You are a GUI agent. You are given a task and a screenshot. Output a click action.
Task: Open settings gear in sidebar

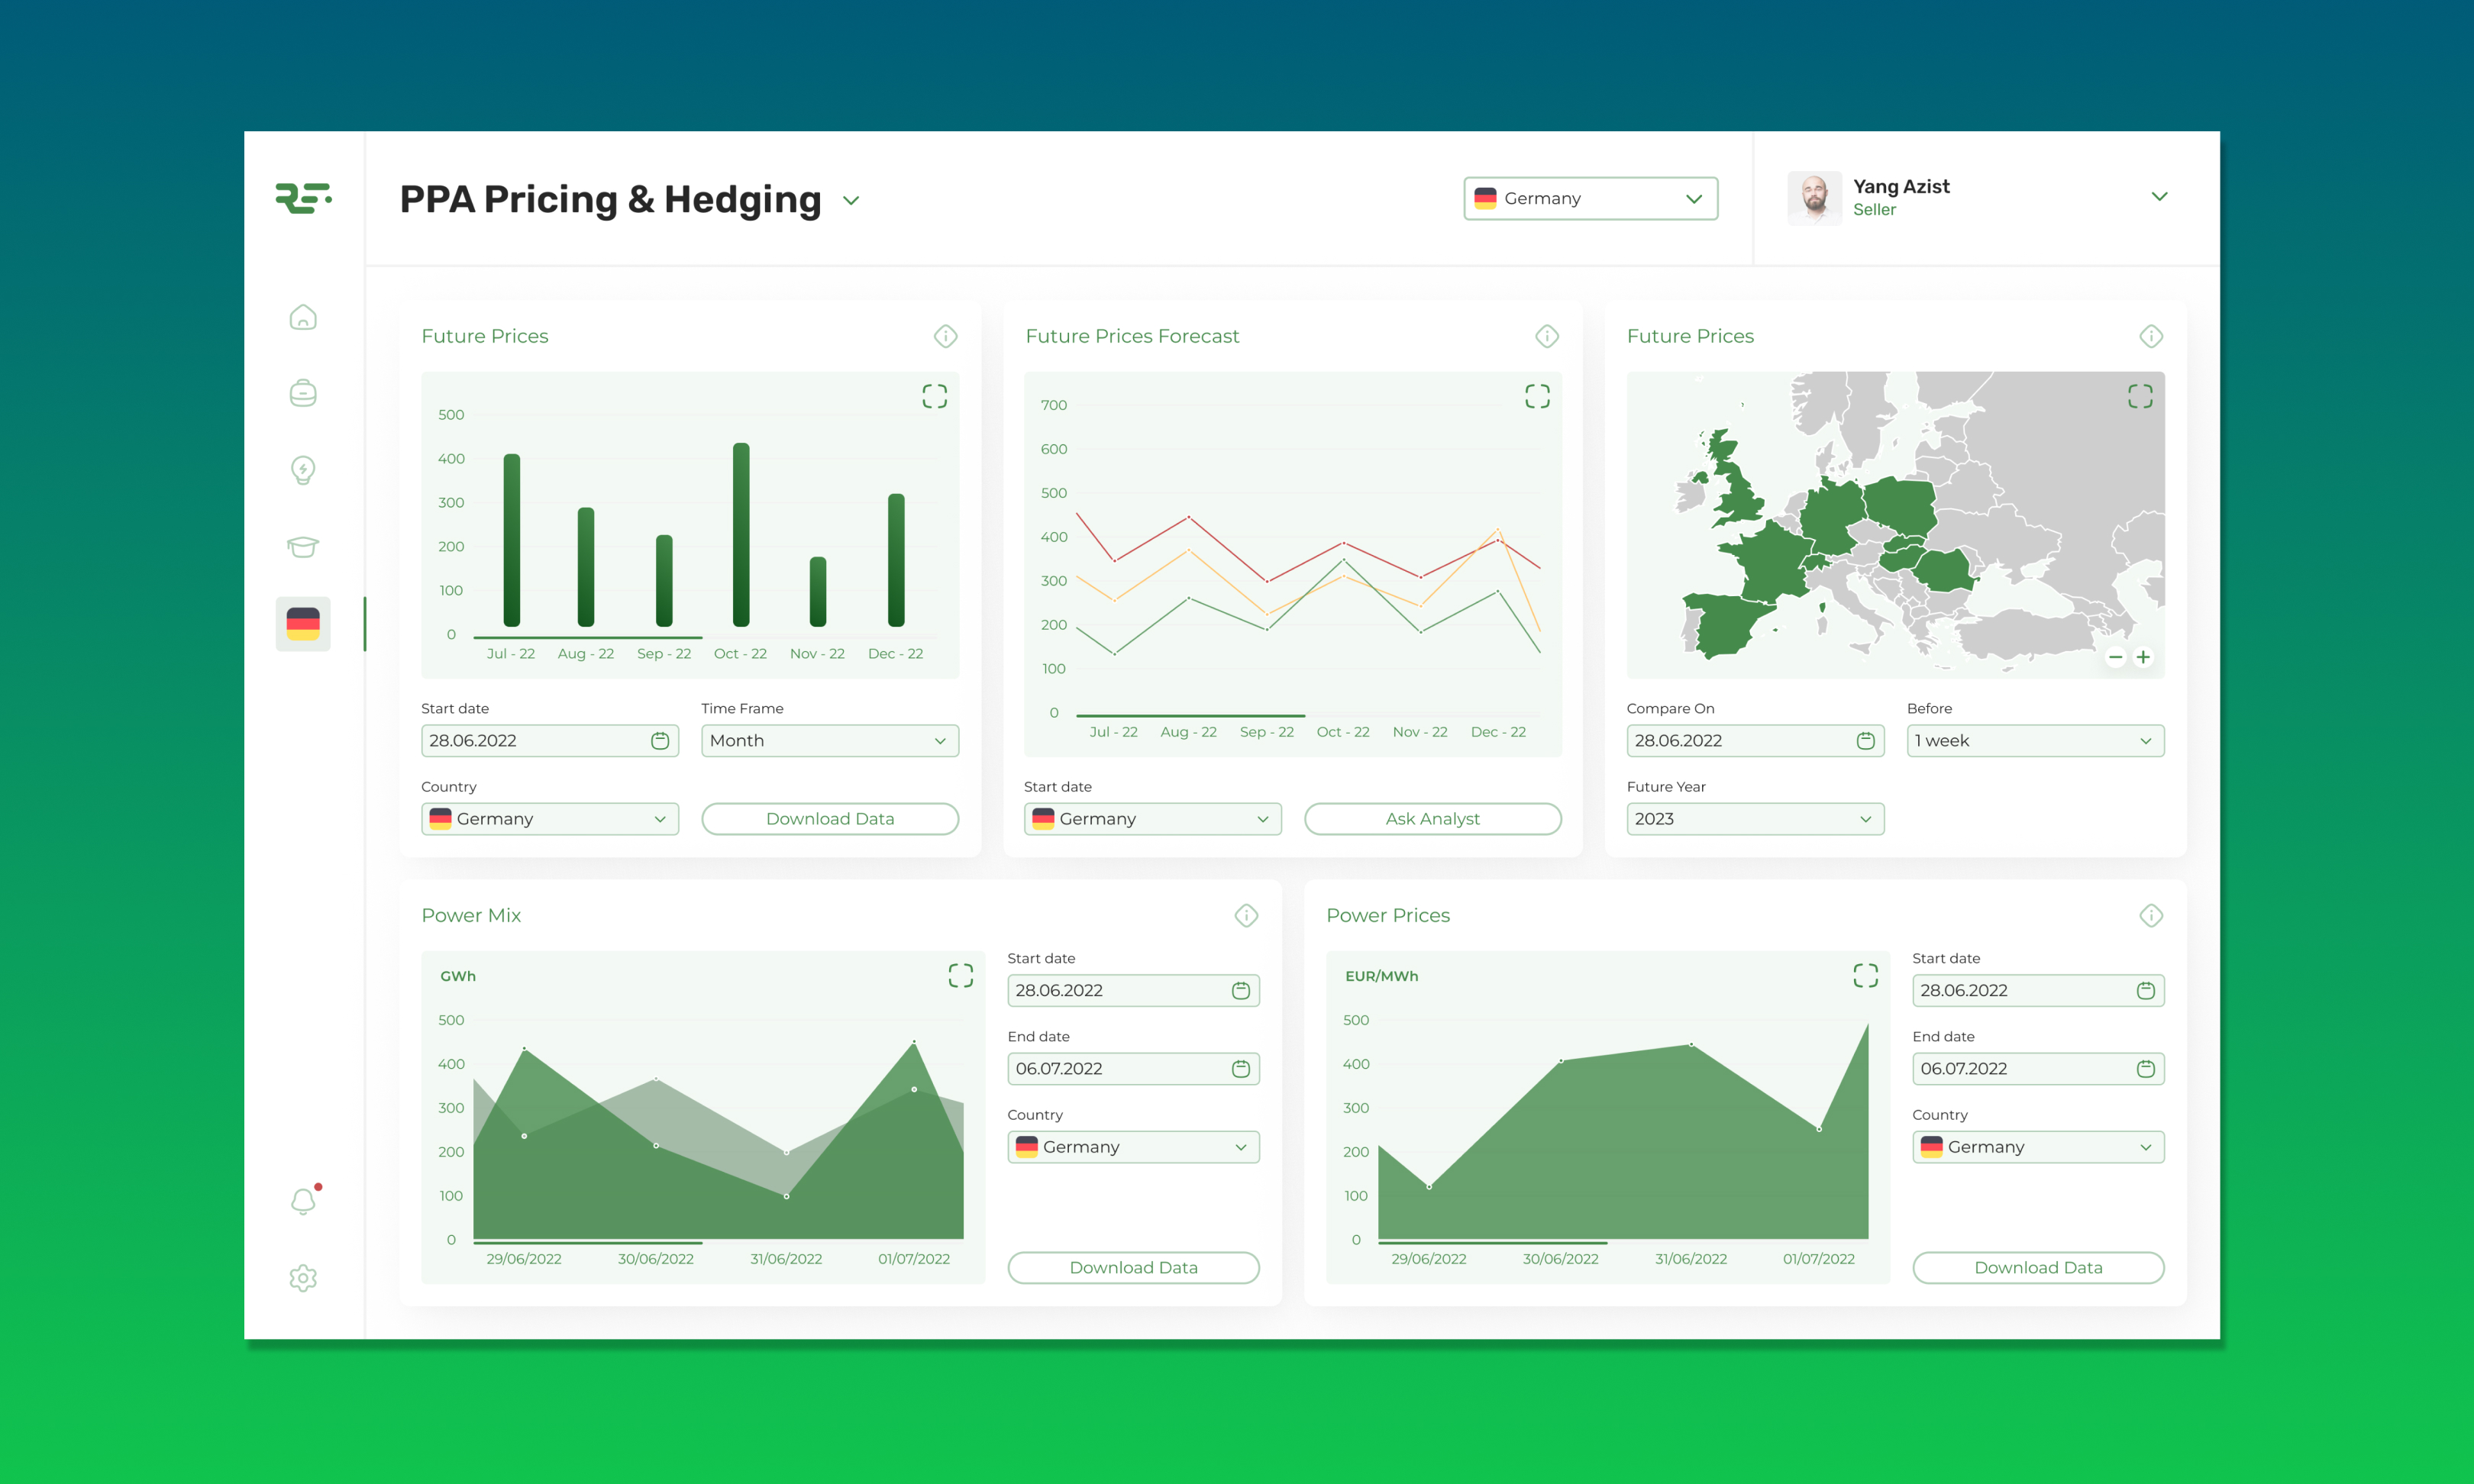click(303, 1278)
